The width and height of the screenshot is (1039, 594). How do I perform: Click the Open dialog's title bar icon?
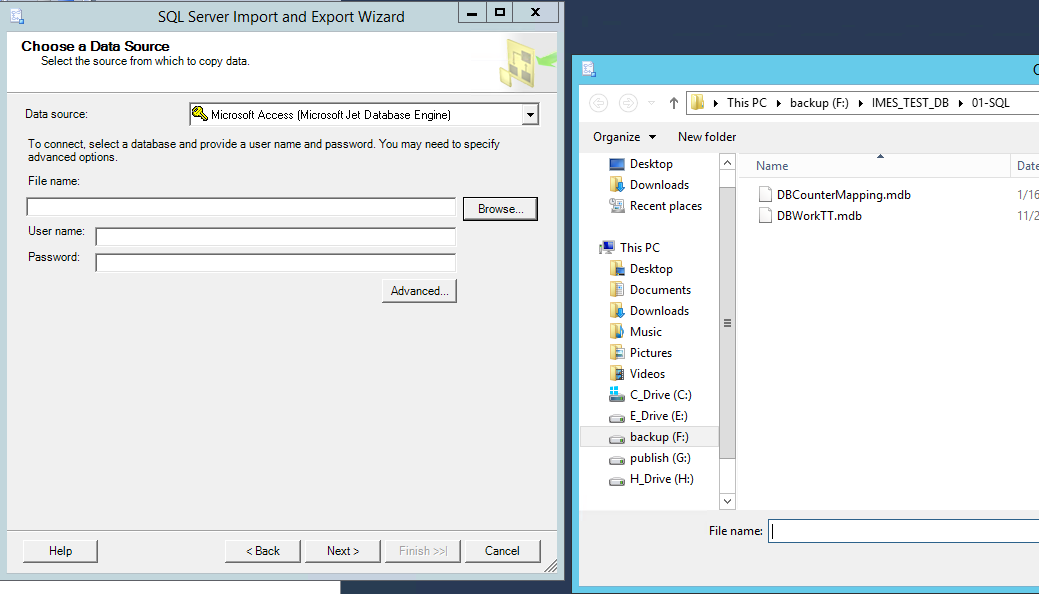coord(589,69)
